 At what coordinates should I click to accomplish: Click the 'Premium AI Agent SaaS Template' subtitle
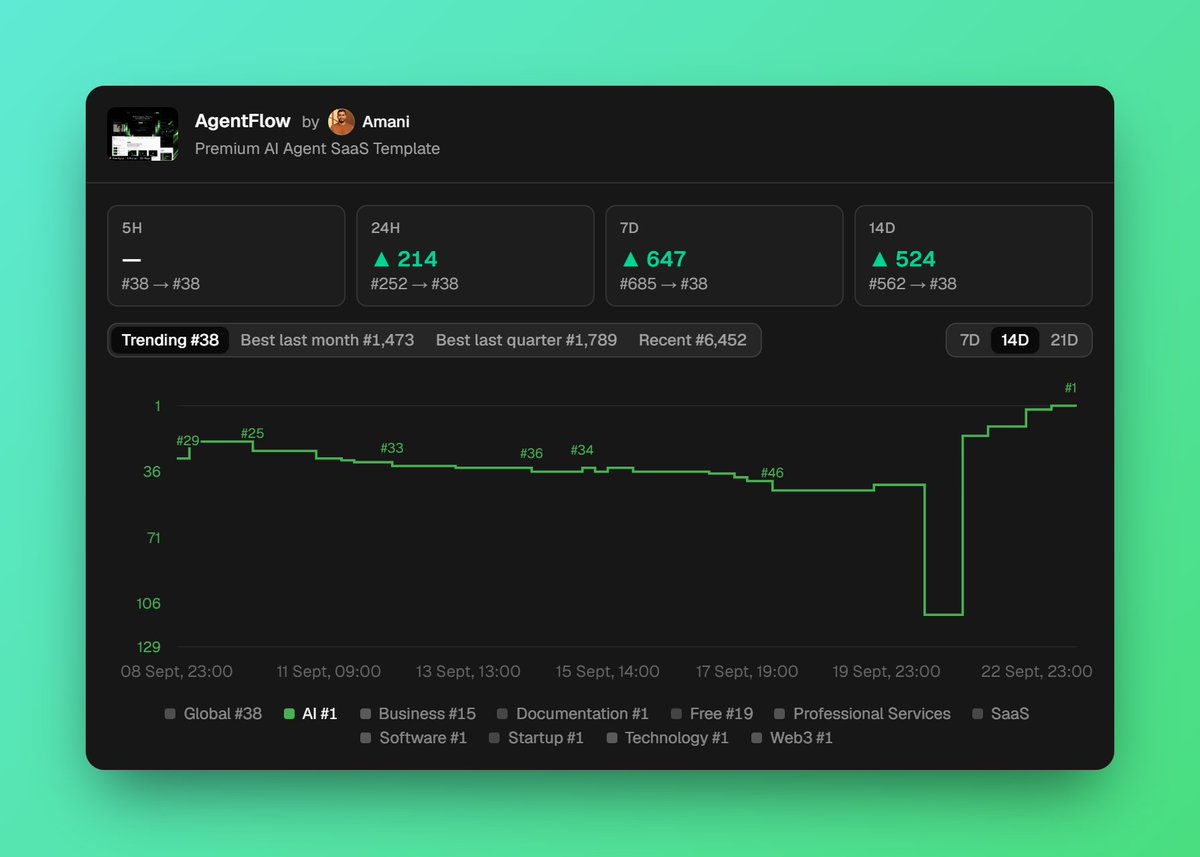(317, 148)
